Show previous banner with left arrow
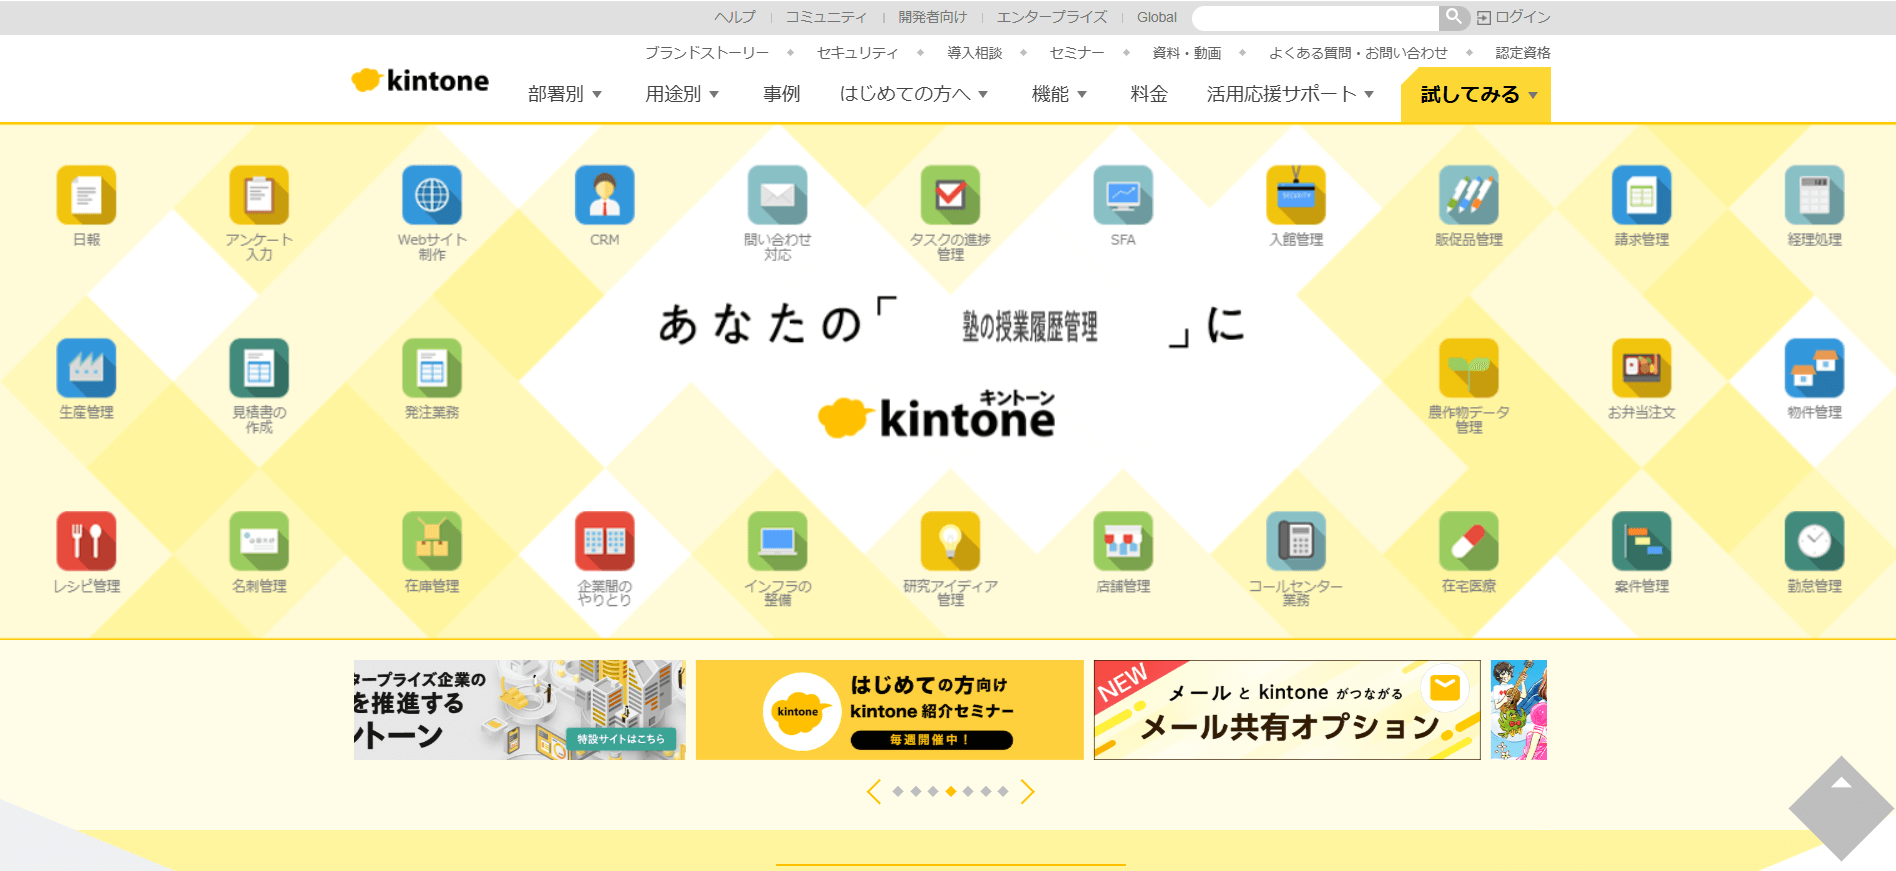Image resolution: width=1896 pixels, height=871 pixels. tap(874, 792)
